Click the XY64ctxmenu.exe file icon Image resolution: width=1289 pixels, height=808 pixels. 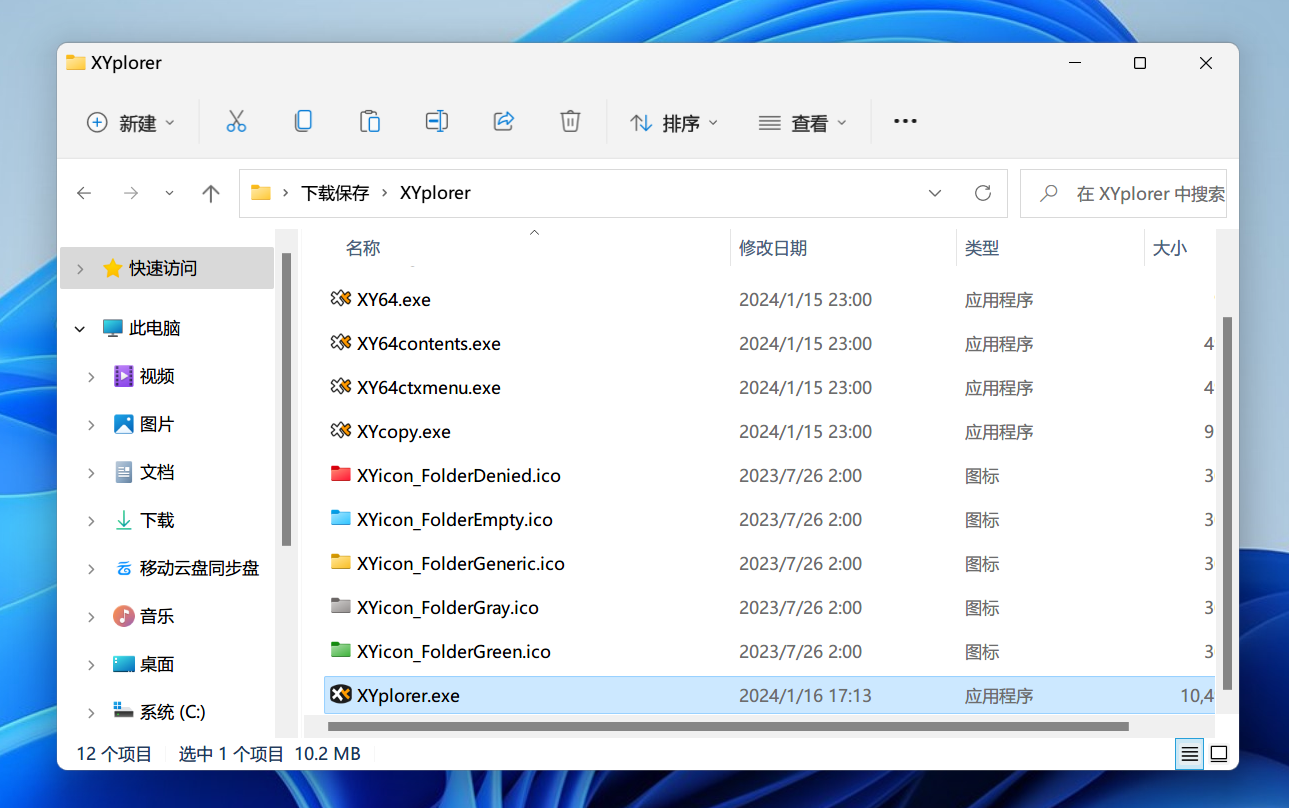click(340, 386)
